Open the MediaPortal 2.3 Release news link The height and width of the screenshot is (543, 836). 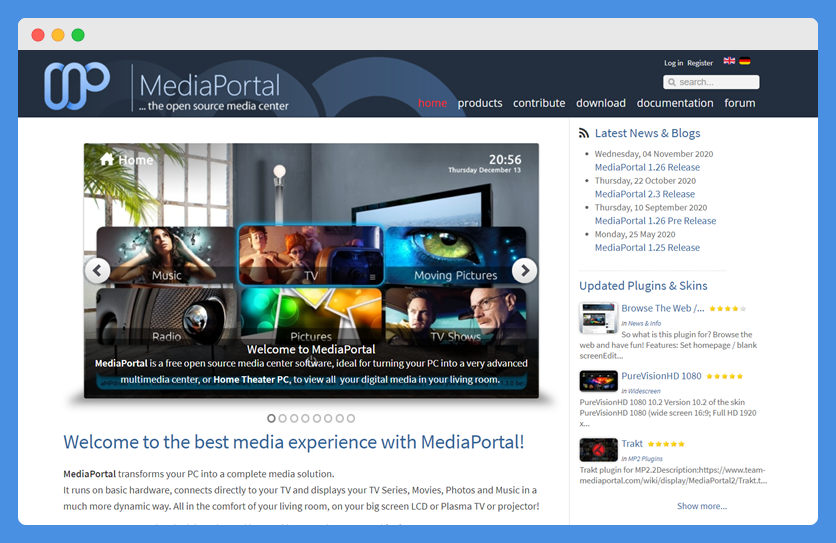(644, 194)
